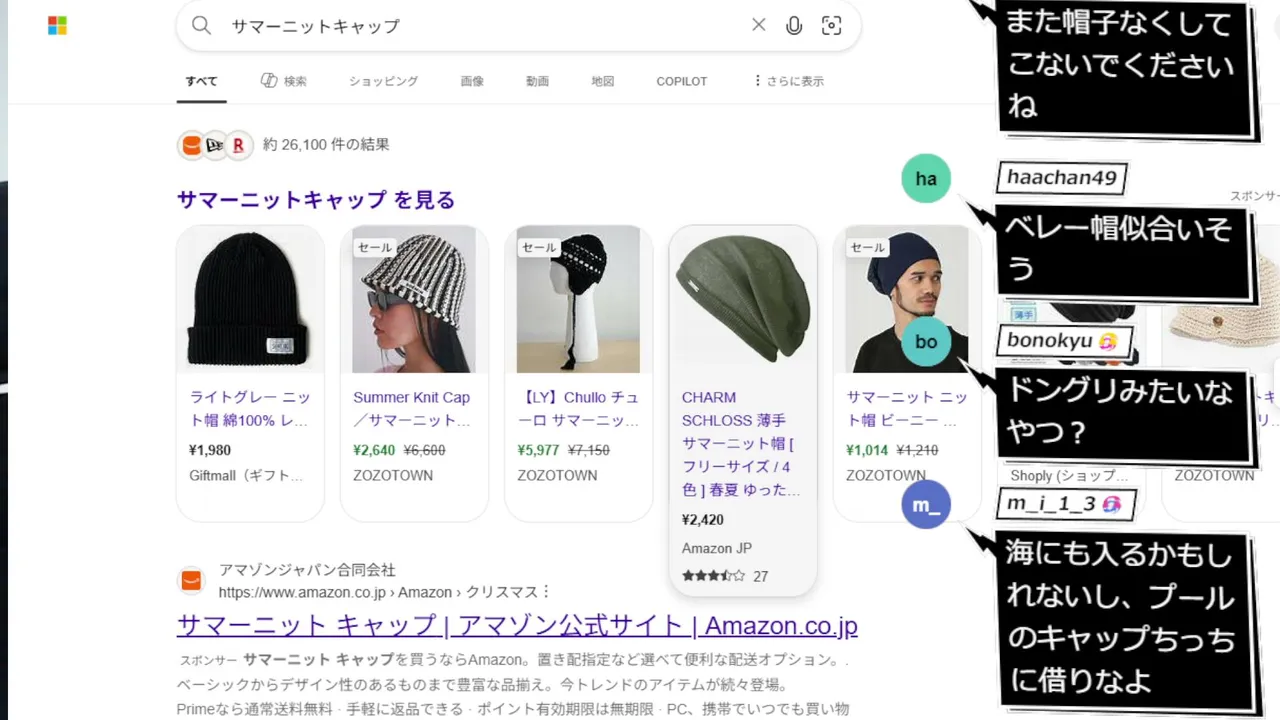Click the Microsoft logo icon
This screenshot has height=720, width=1280.
click(57, 26)
